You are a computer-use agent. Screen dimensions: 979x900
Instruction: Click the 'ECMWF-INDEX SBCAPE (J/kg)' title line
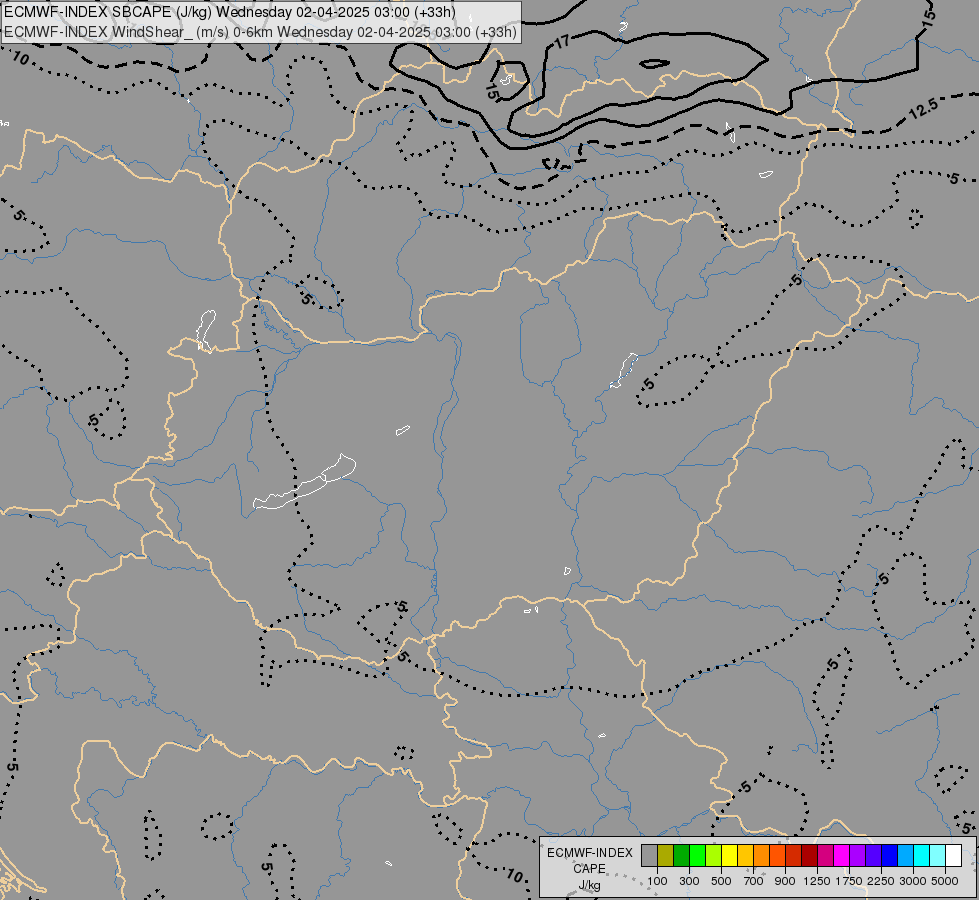click(230, 12)
